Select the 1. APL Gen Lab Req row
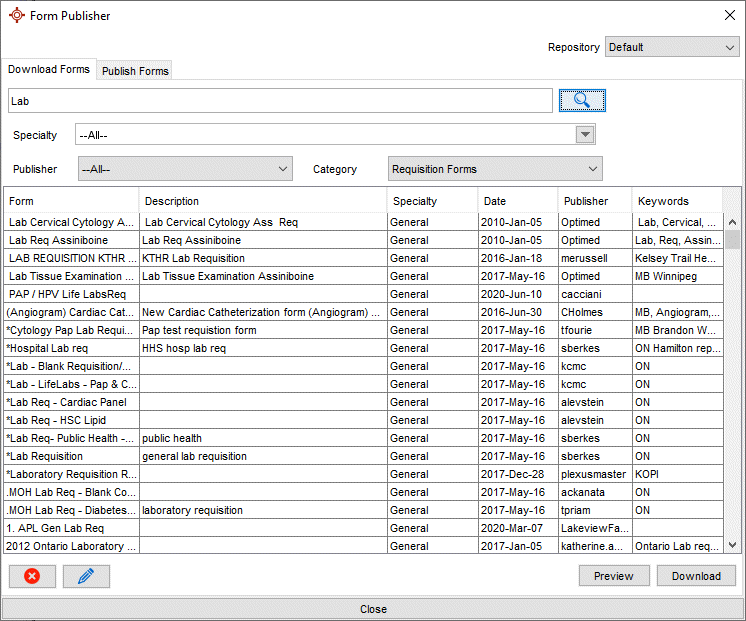The width and height of the screenshot is (746, 621). point(363,528)
